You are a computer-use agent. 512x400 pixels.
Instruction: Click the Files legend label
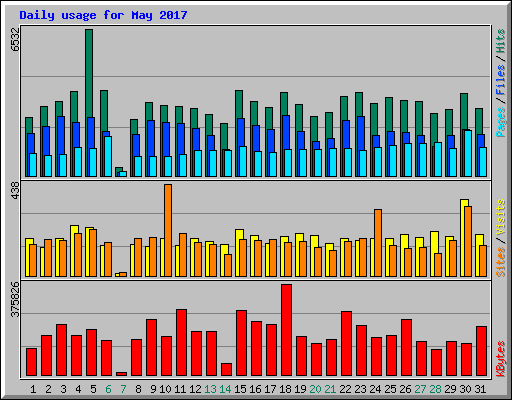tap(501, 79)
